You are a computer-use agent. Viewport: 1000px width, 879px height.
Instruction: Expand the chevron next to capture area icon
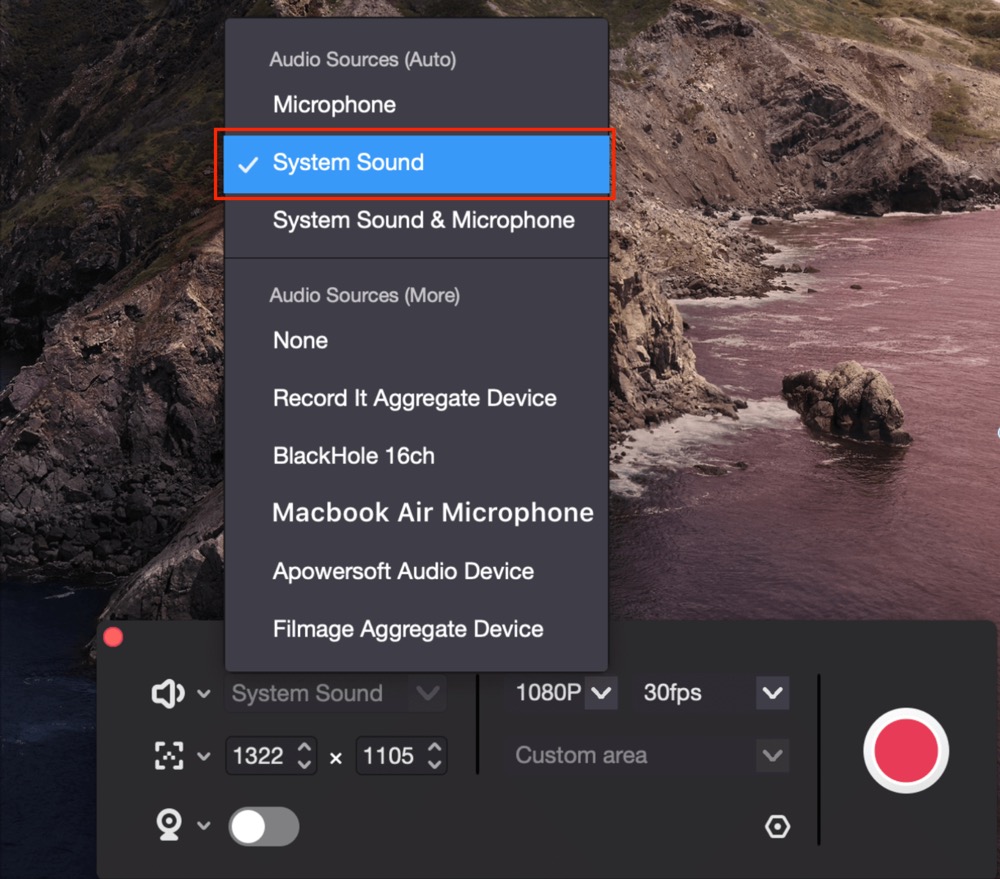pyautogui.click(x=203, y=757)
